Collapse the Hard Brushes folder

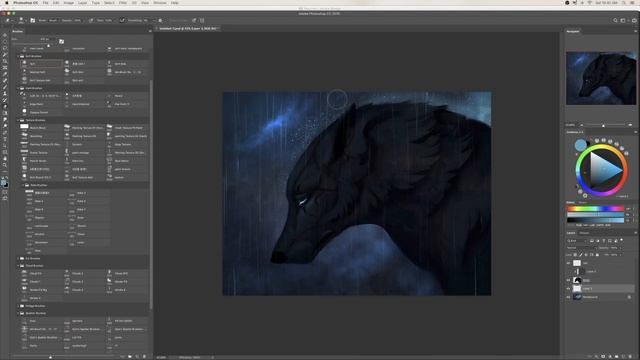coord(19,88)
